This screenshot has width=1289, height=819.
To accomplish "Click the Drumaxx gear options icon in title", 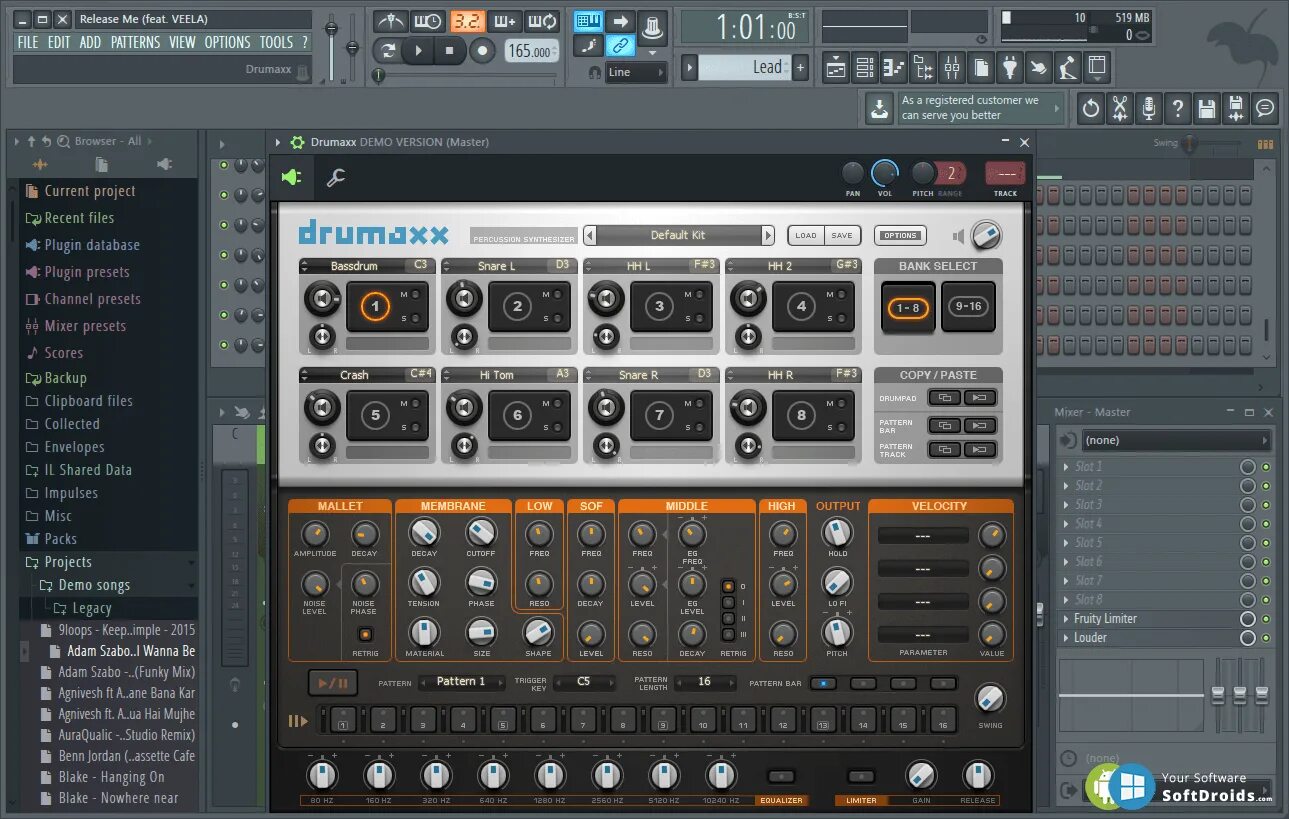I will tap(297, 142).
